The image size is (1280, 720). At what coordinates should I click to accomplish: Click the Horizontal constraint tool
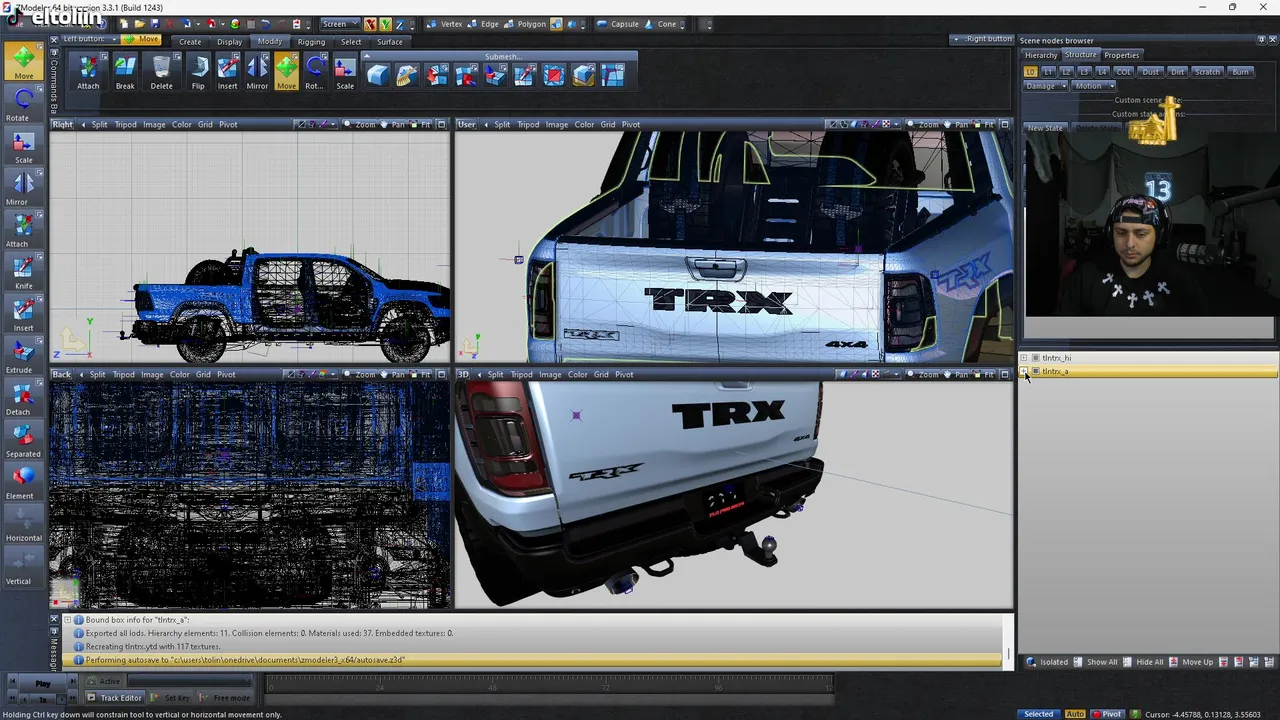tap(23, 524)
